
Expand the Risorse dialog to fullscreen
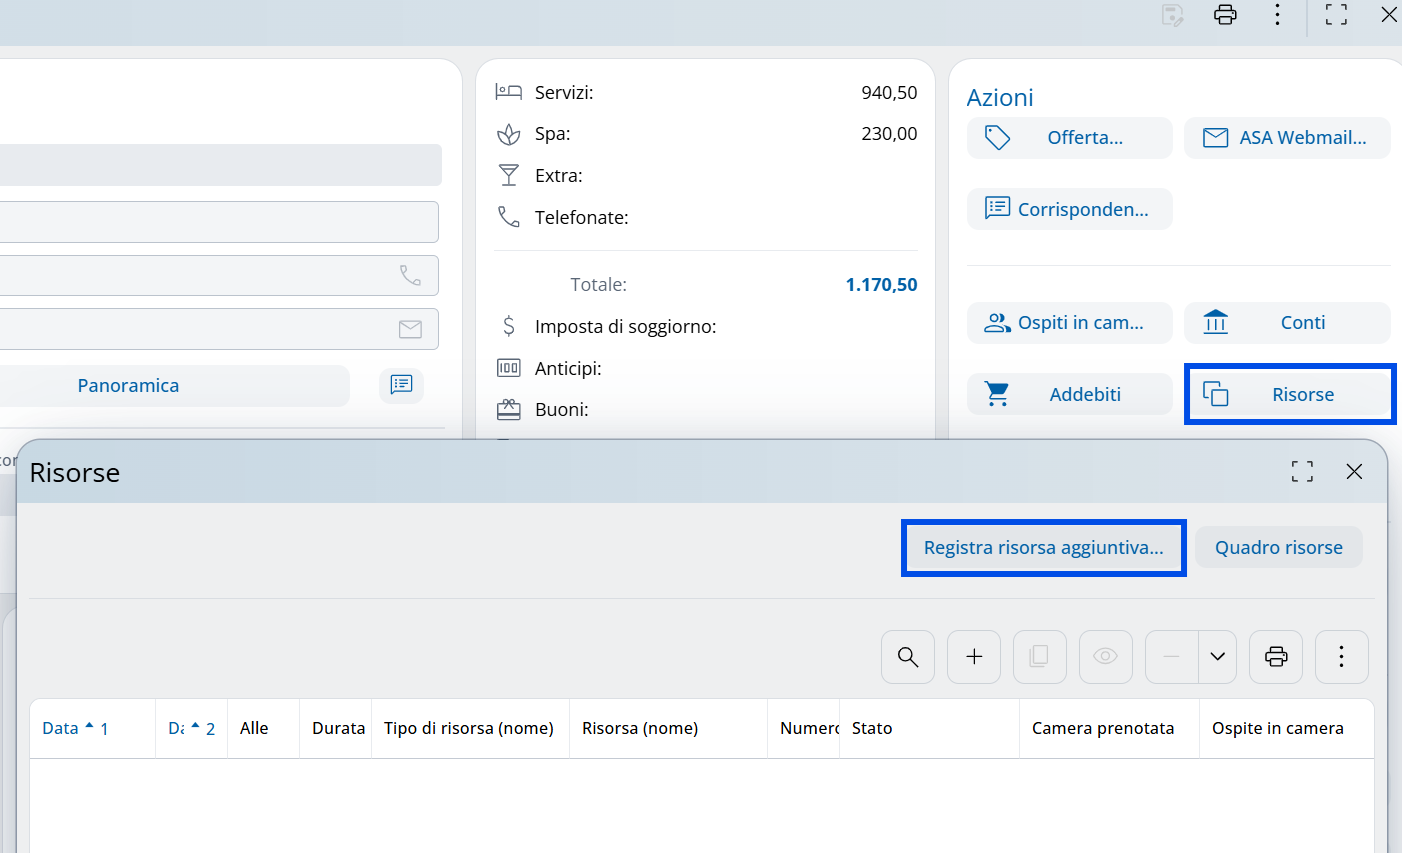[x=1302, y=472]
